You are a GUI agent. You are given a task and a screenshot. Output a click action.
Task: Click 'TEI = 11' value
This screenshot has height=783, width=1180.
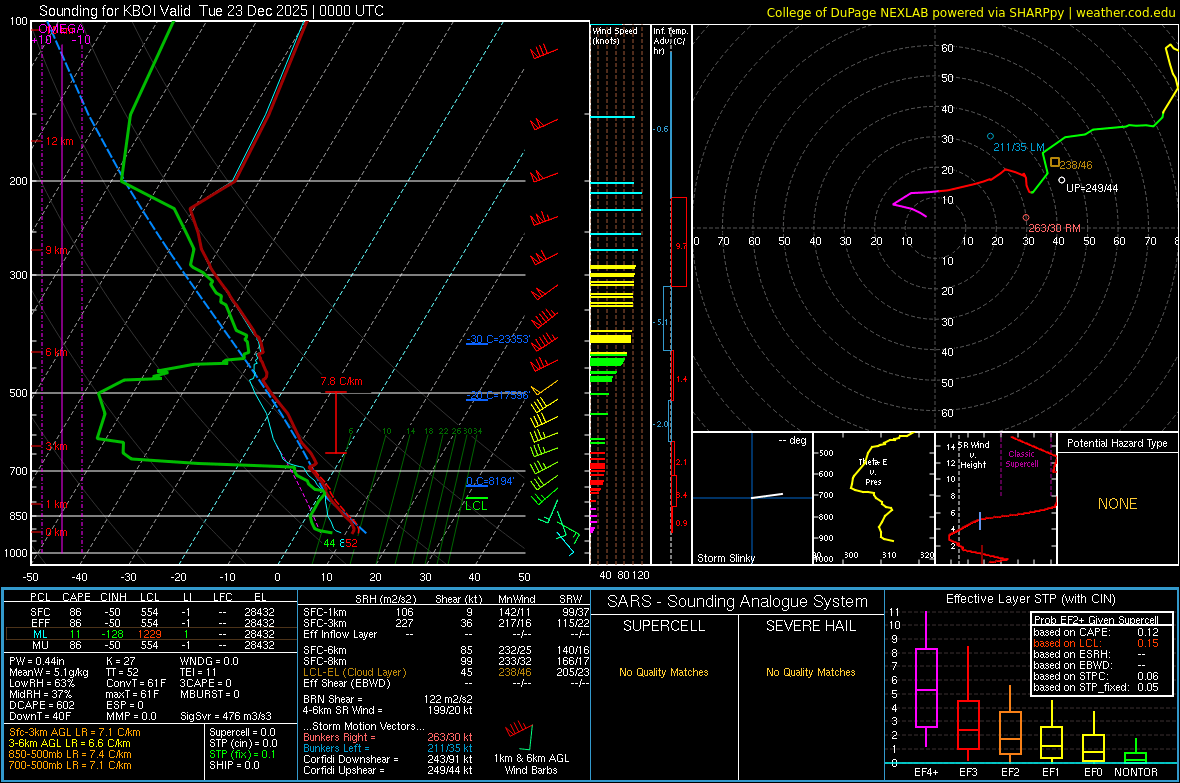click(x=198, y=672)
